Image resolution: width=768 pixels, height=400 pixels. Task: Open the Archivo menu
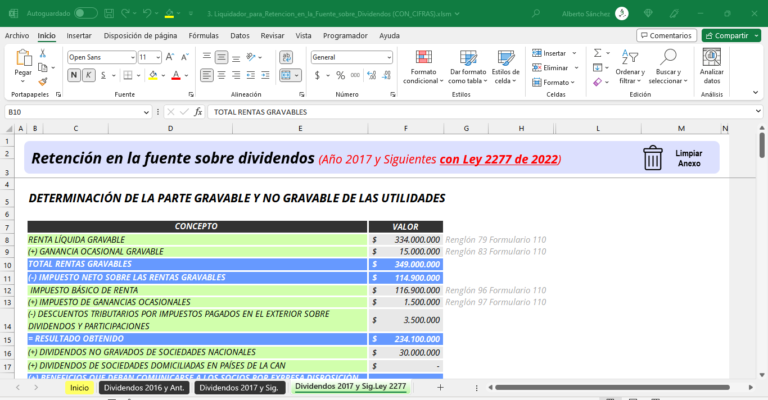click(17, 36)
